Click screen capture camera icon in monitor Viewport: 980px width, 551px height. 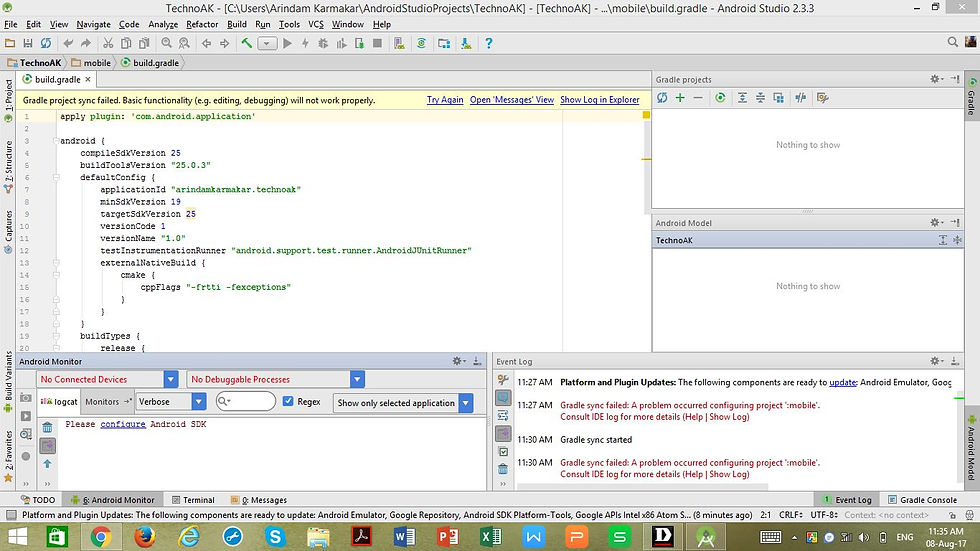tap(26, 397)
